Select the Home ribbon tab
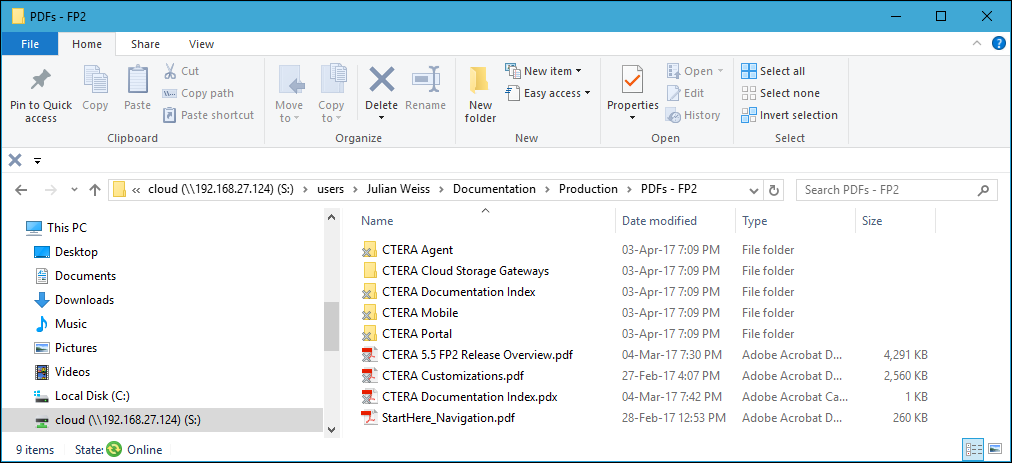 pos(86,44)
